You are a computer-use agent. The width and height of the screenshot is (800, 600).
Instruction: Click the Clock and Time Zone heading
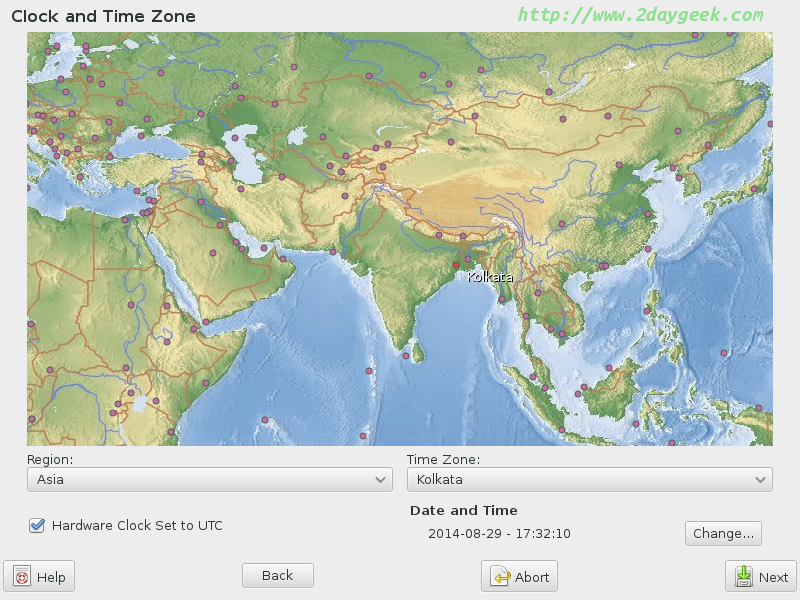[103, 16]
